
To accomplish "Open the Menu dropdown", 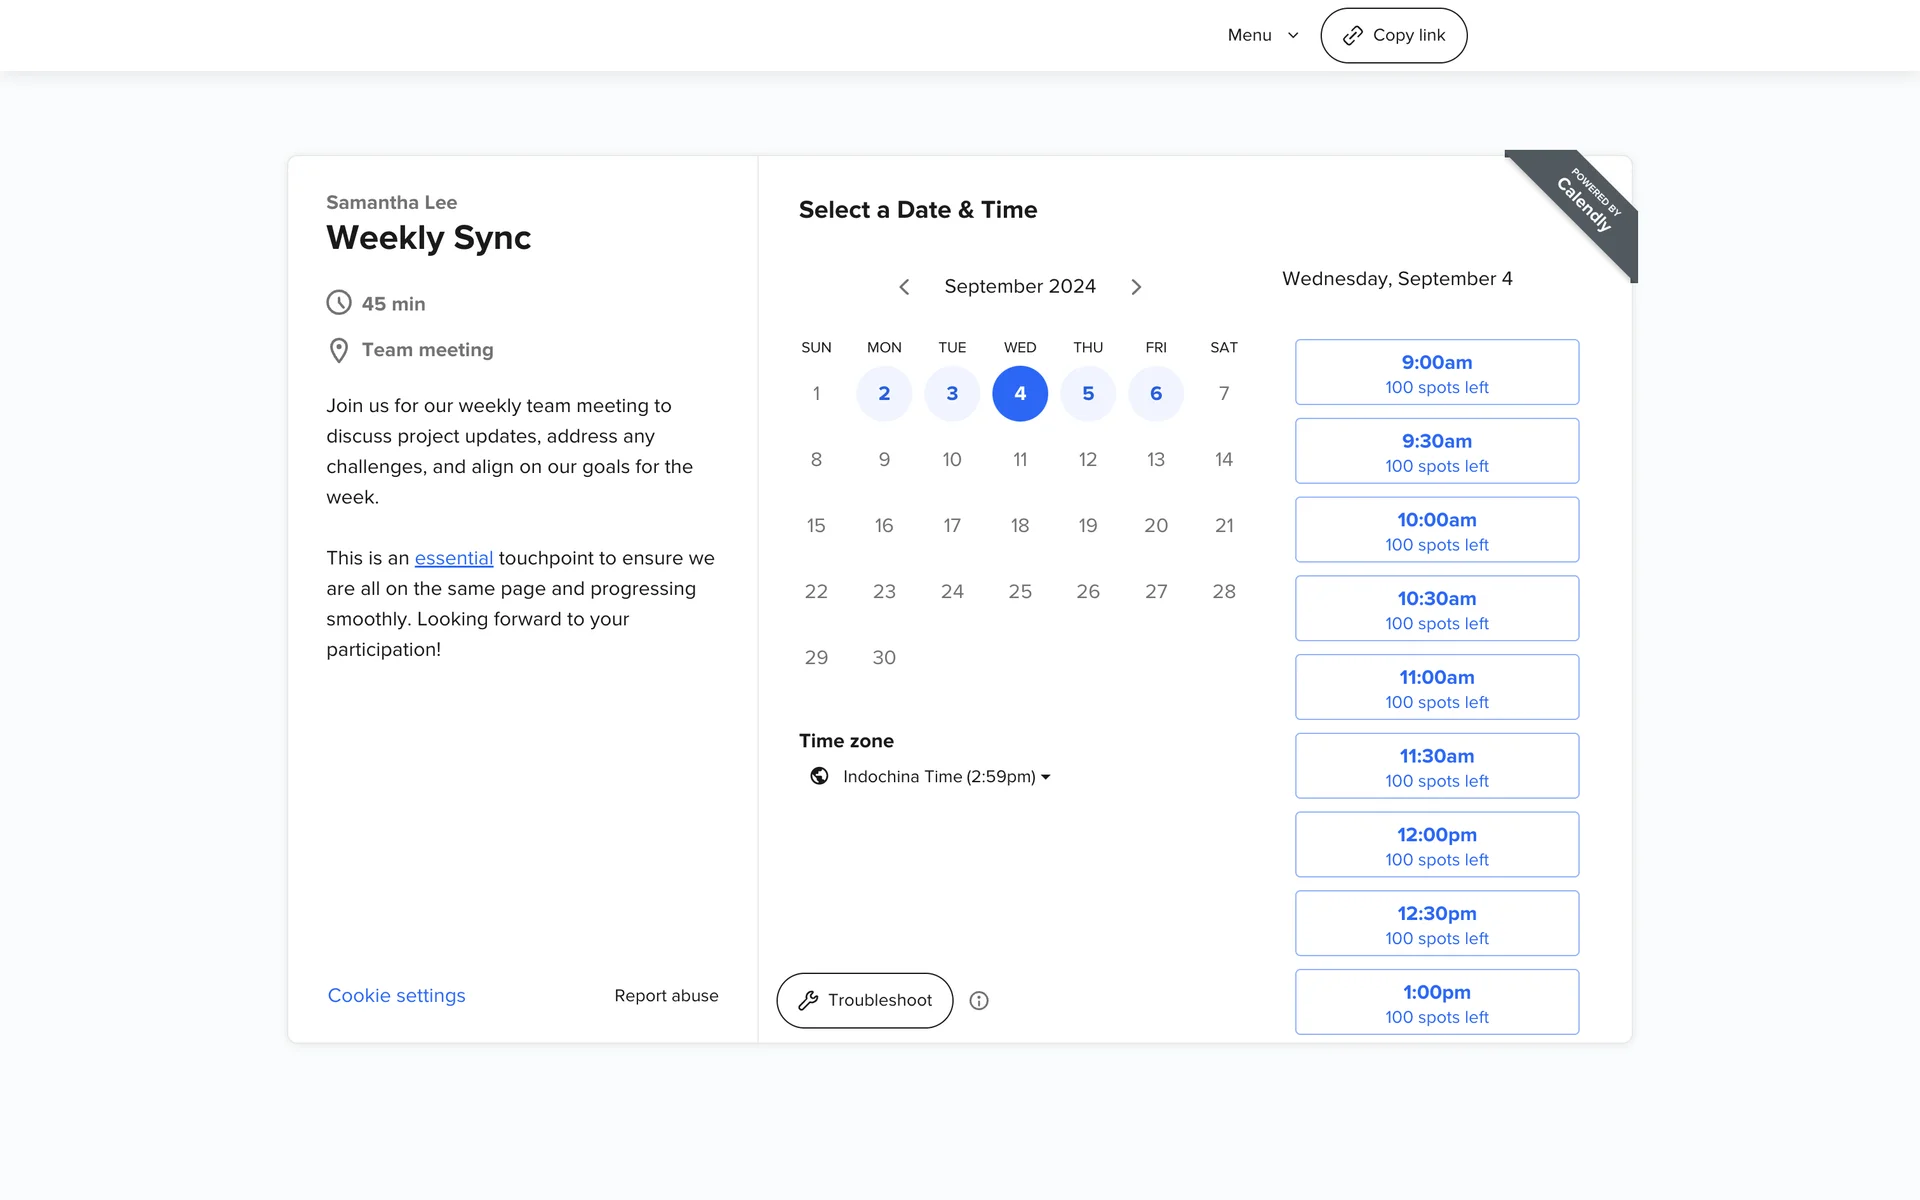I will tap(1262, 35).
